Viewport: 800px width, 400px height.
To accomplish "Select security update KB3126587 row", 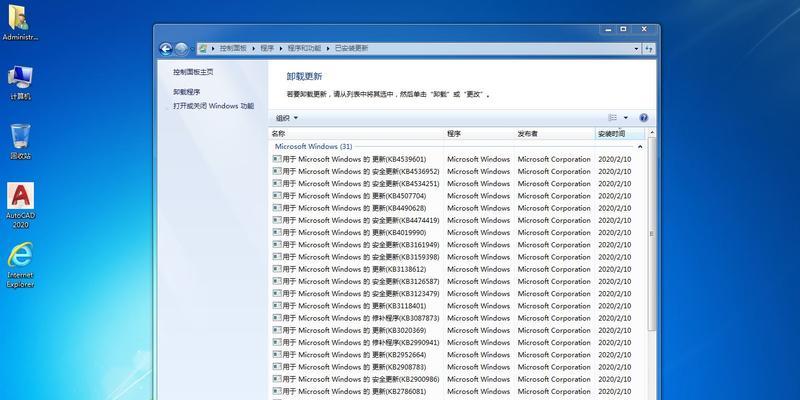I will 453,282.
